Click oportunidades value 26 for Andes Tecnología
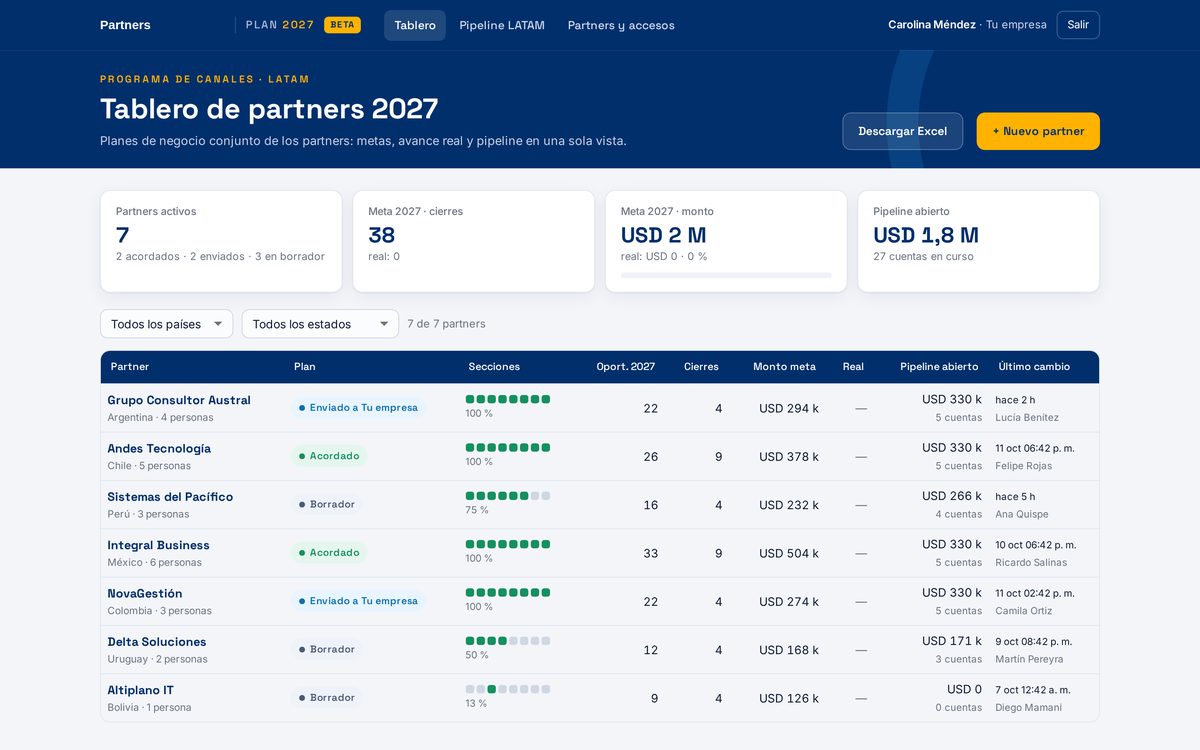 (650, 456)
